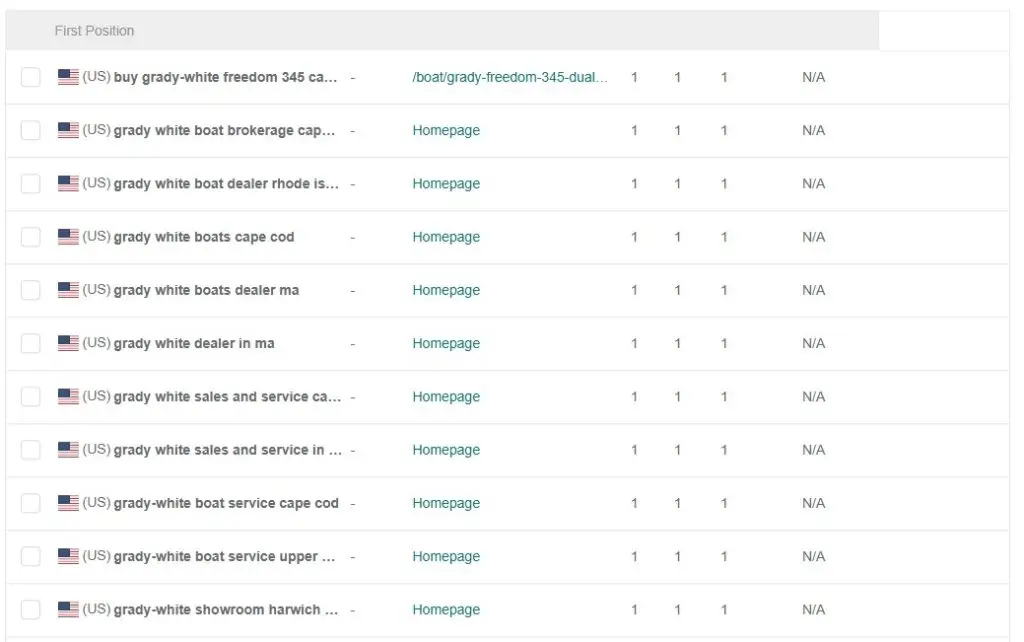1024x642 pixels.
Task: Click US flag icon for grady white boats cape cod
Action: [68, 236]
